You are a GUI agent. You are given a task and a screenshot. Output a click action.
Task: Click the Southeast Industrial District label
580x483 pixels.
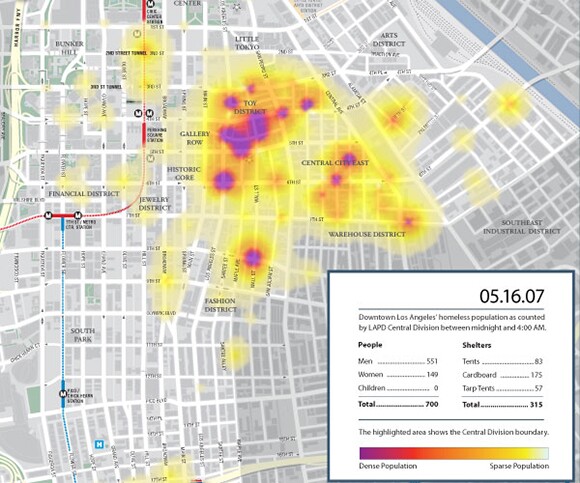coord(522,227)
